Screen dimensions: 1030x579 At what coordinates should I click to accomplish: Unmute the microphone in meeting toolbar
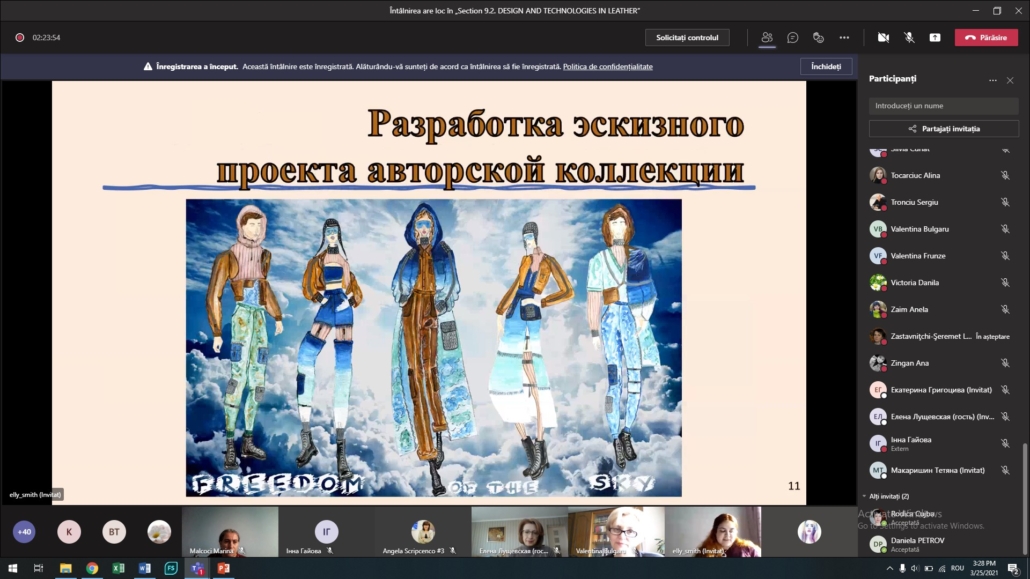909,37
